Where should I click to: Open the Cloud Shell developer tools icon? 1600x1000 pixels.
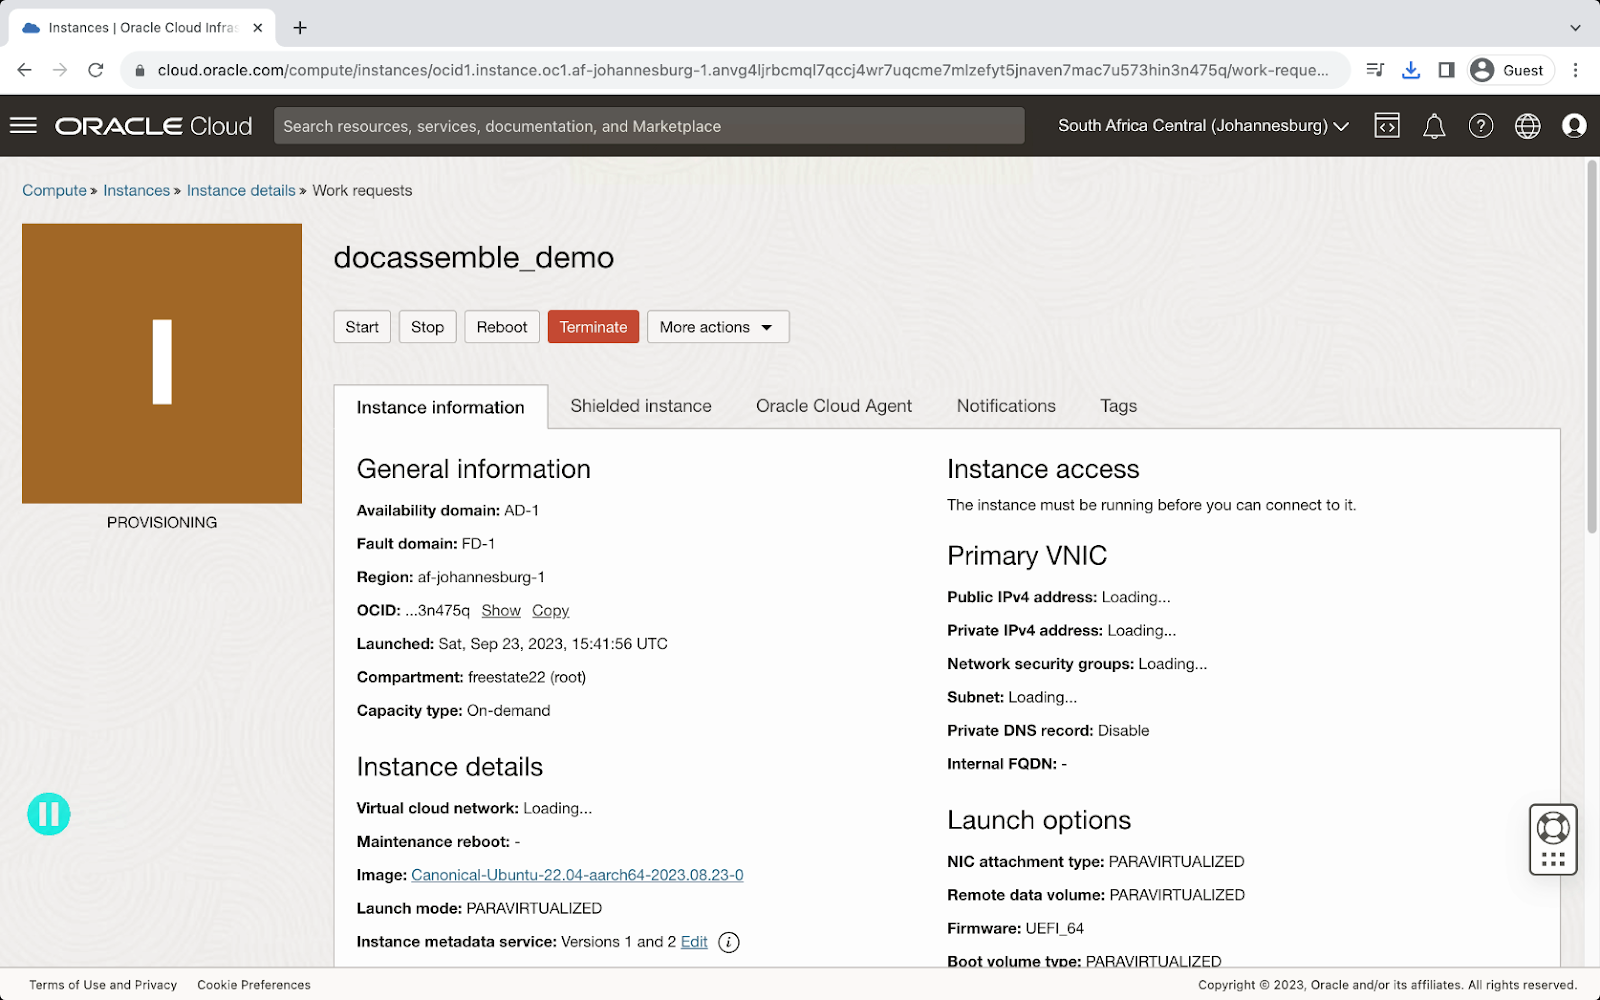[1387, 126]
